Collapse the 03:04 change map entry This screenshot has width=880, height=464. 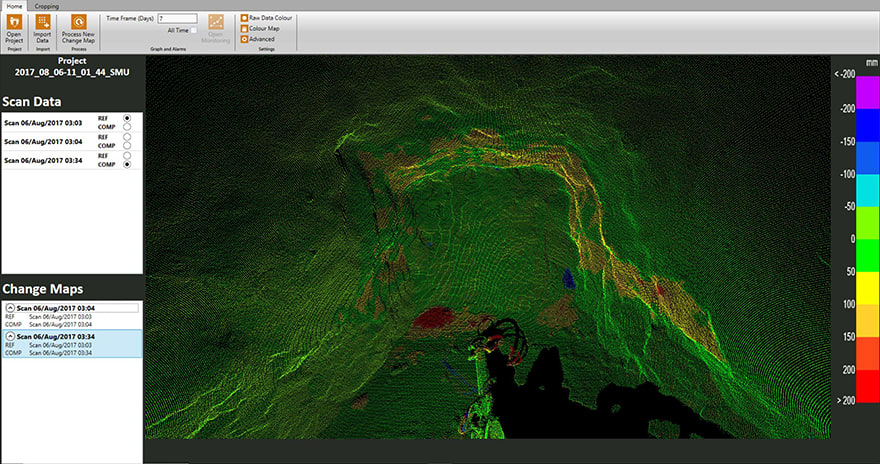(x=10, y=308)
